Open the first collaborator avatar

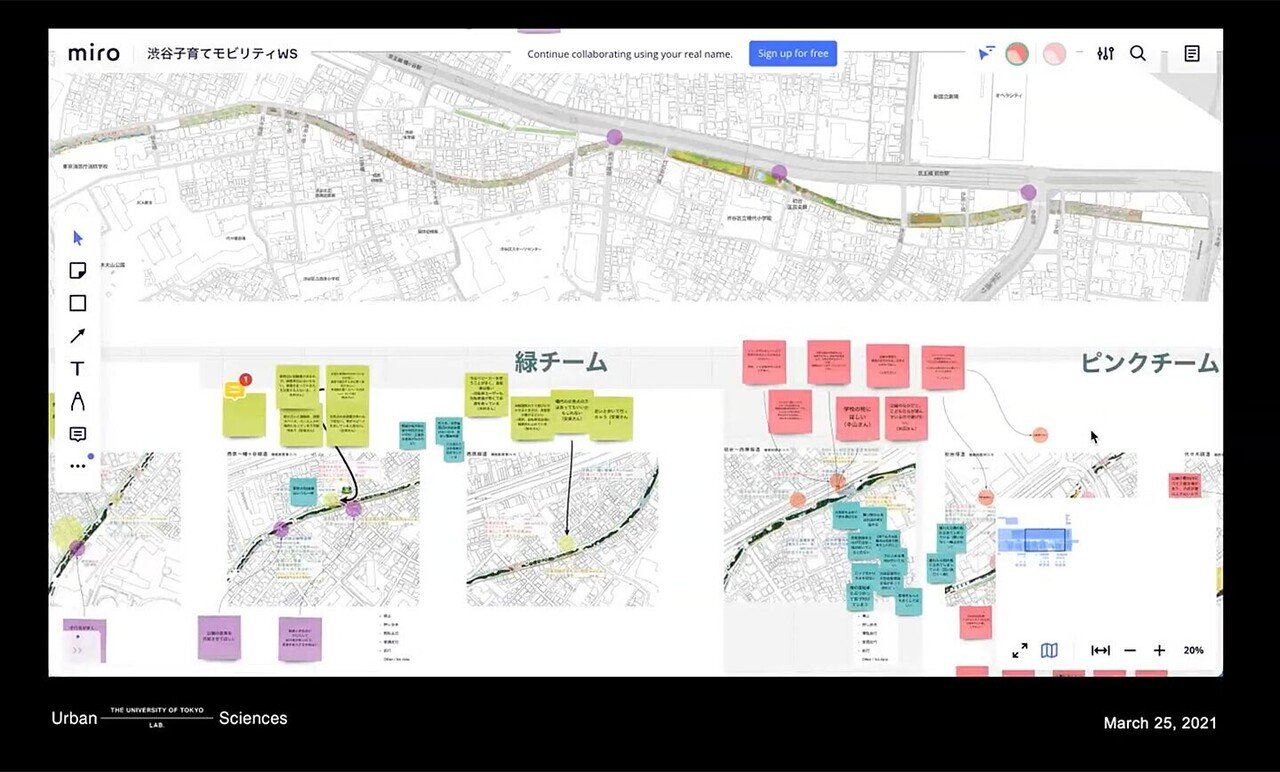[x=1017, y=54]
